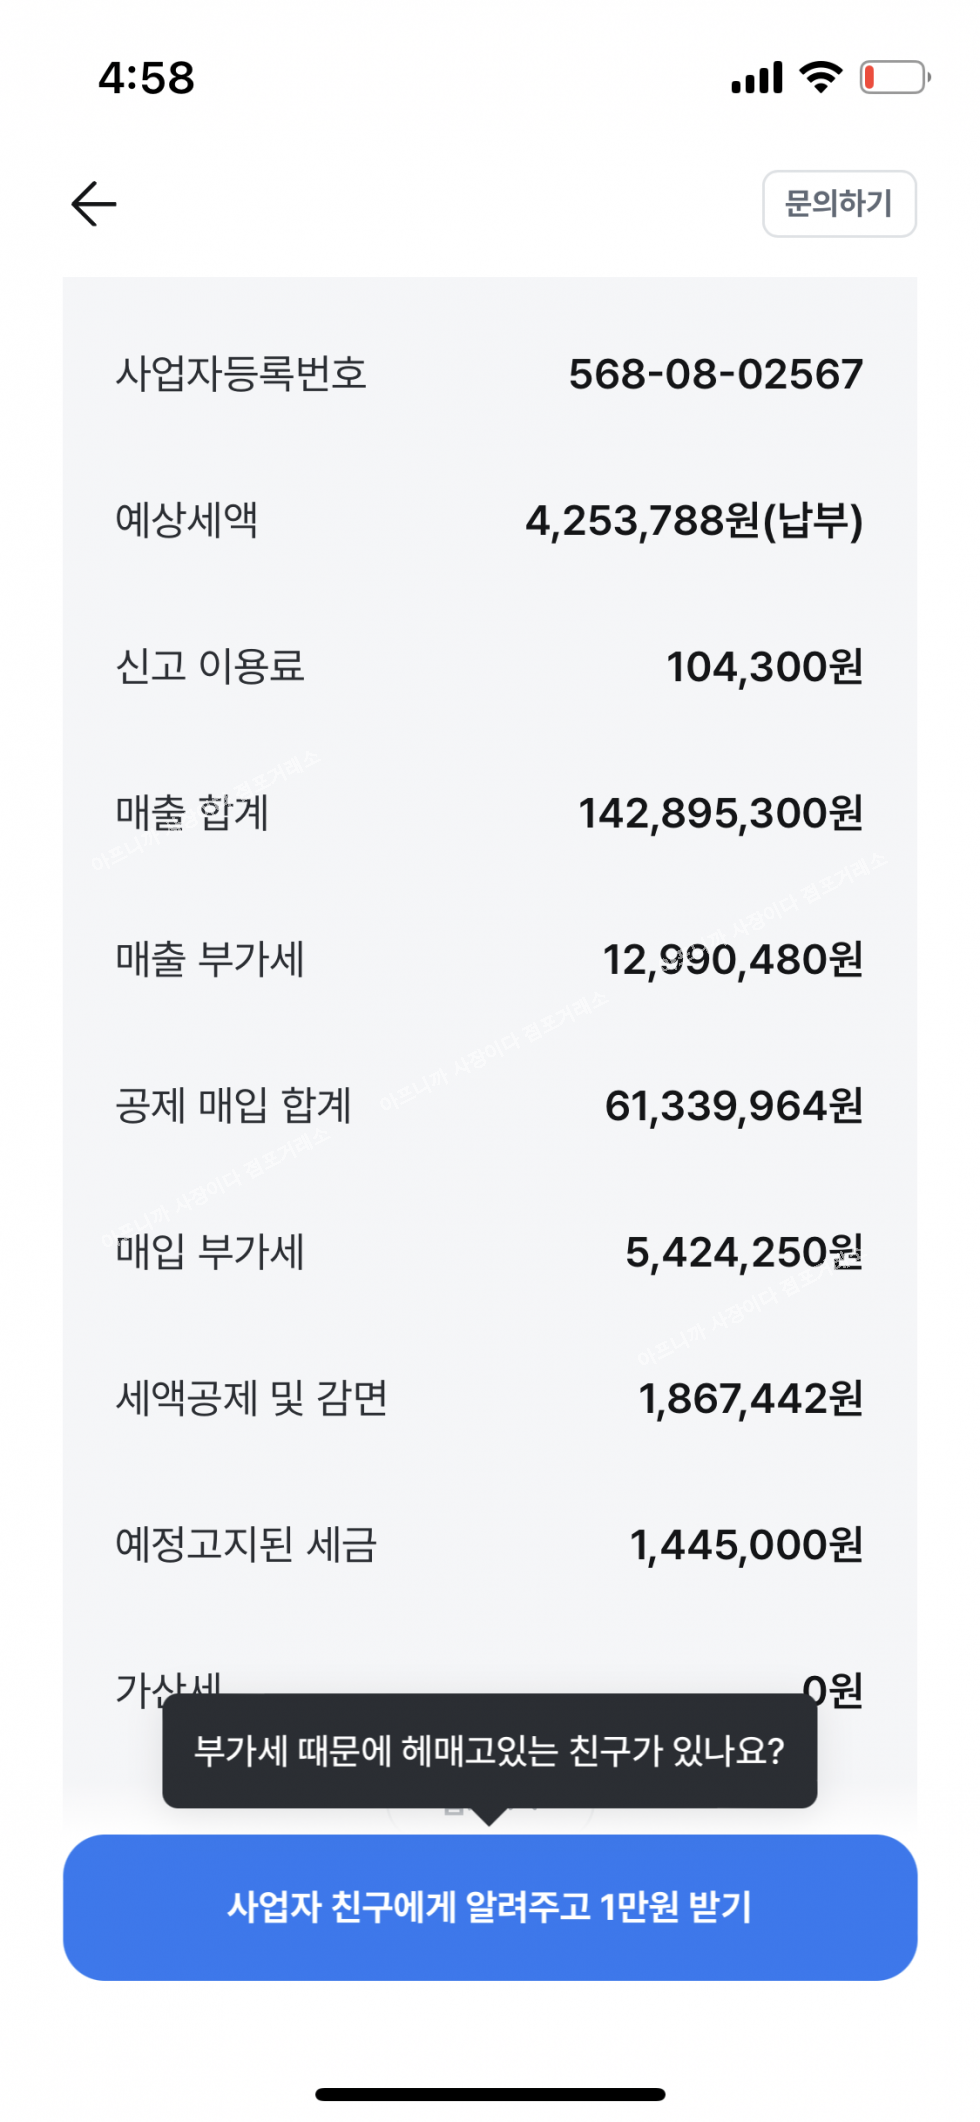Tap the 104,300원 filing fee value
Screen dimensions: 980x2122
tap(764, 667)
